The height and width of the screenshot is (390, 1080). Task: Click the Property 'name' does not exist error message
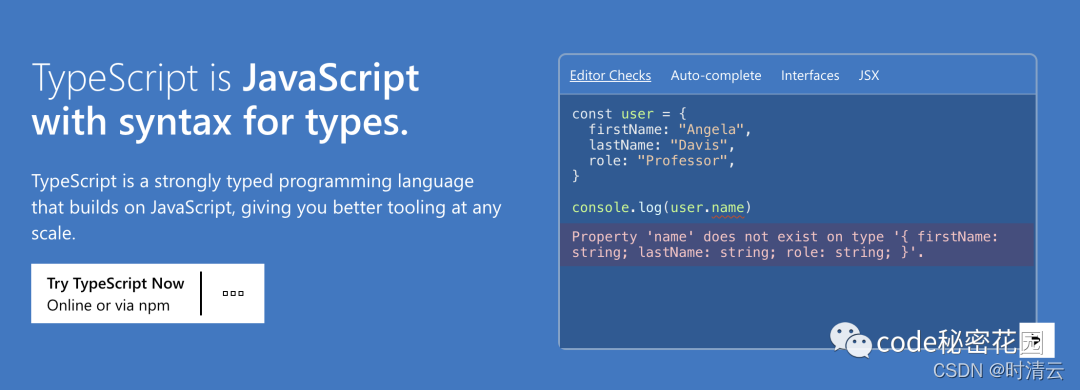(x=797, y=245)
